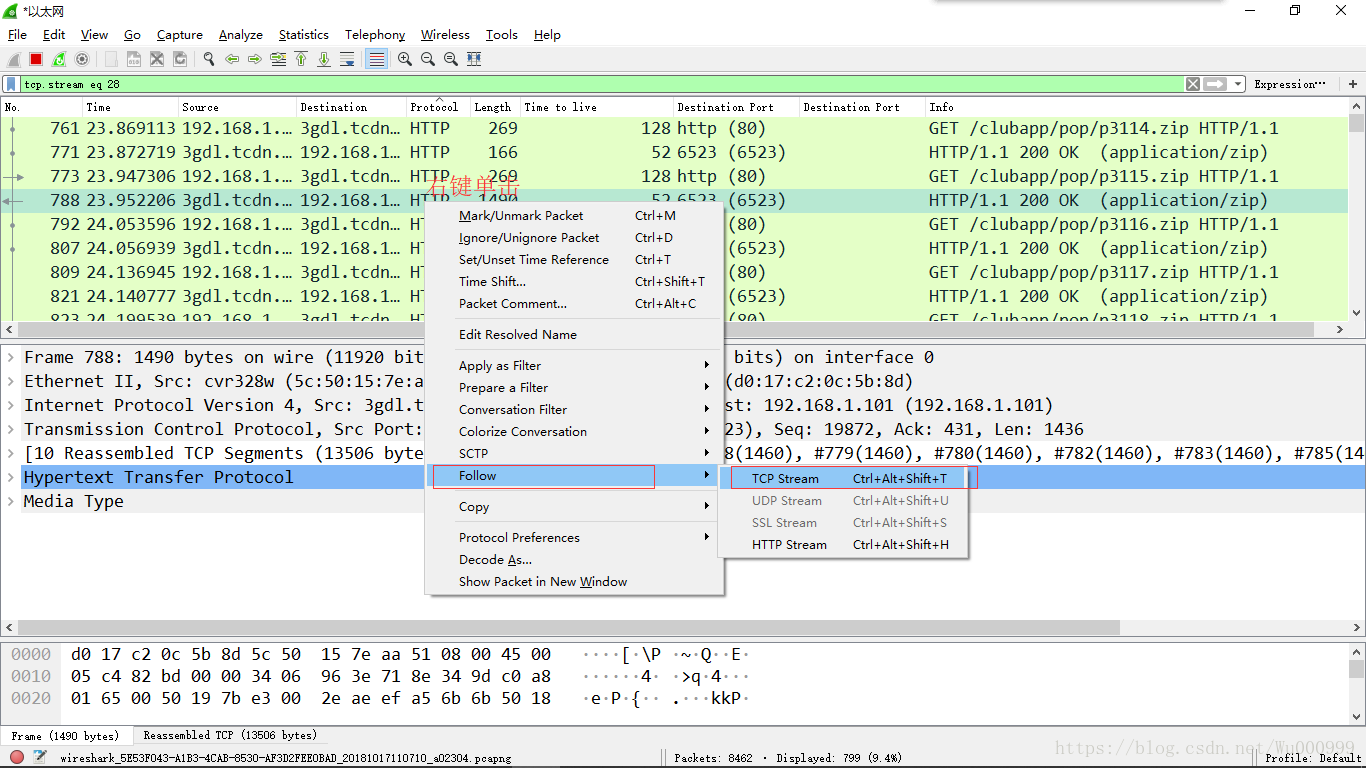Viewport: 1366px width, 768px height.
Task: Expand the Frame 788 tree row
Action: click(12, 357)
